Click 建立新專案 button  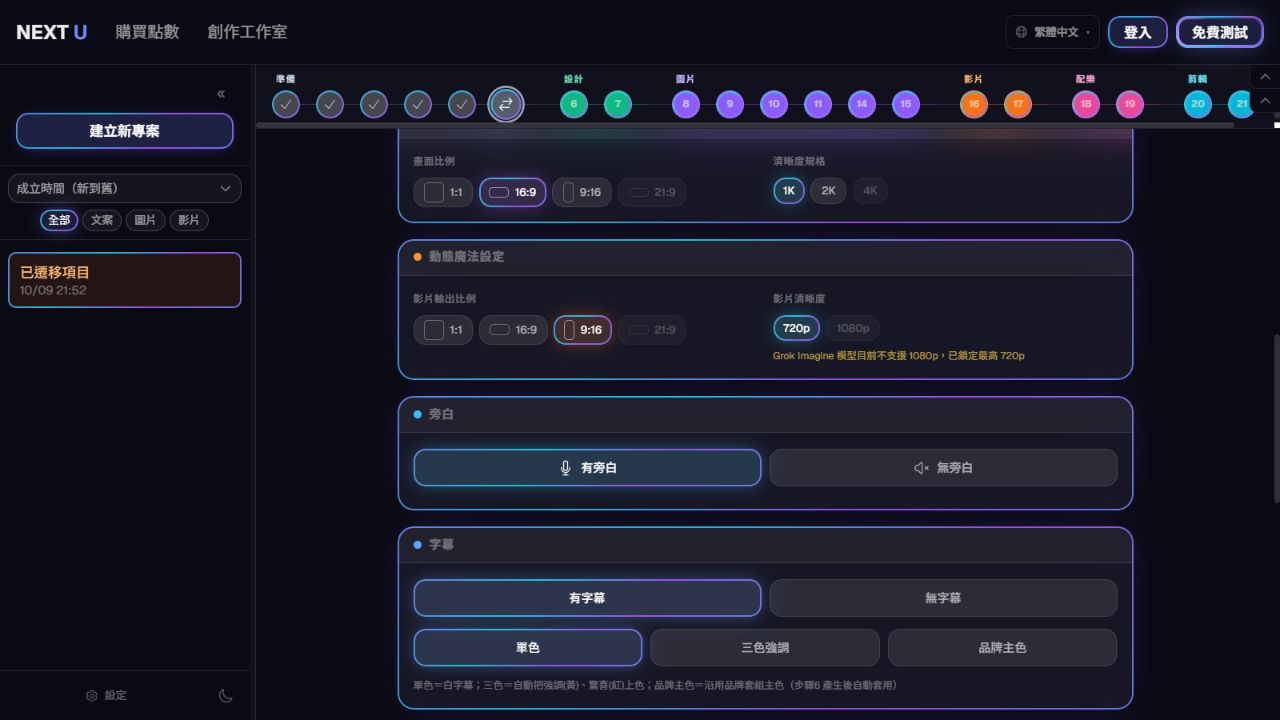(125, 131)
